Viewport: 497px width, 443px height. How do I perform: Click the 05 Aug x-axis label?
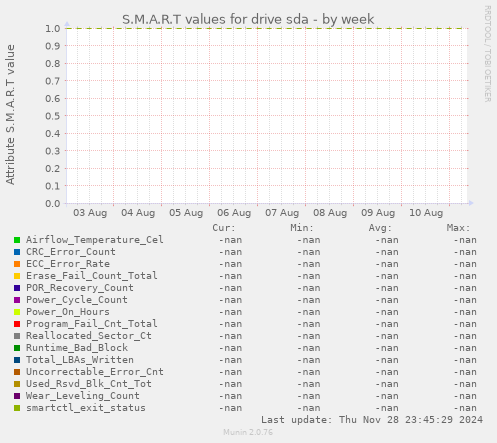pos(186,213)
